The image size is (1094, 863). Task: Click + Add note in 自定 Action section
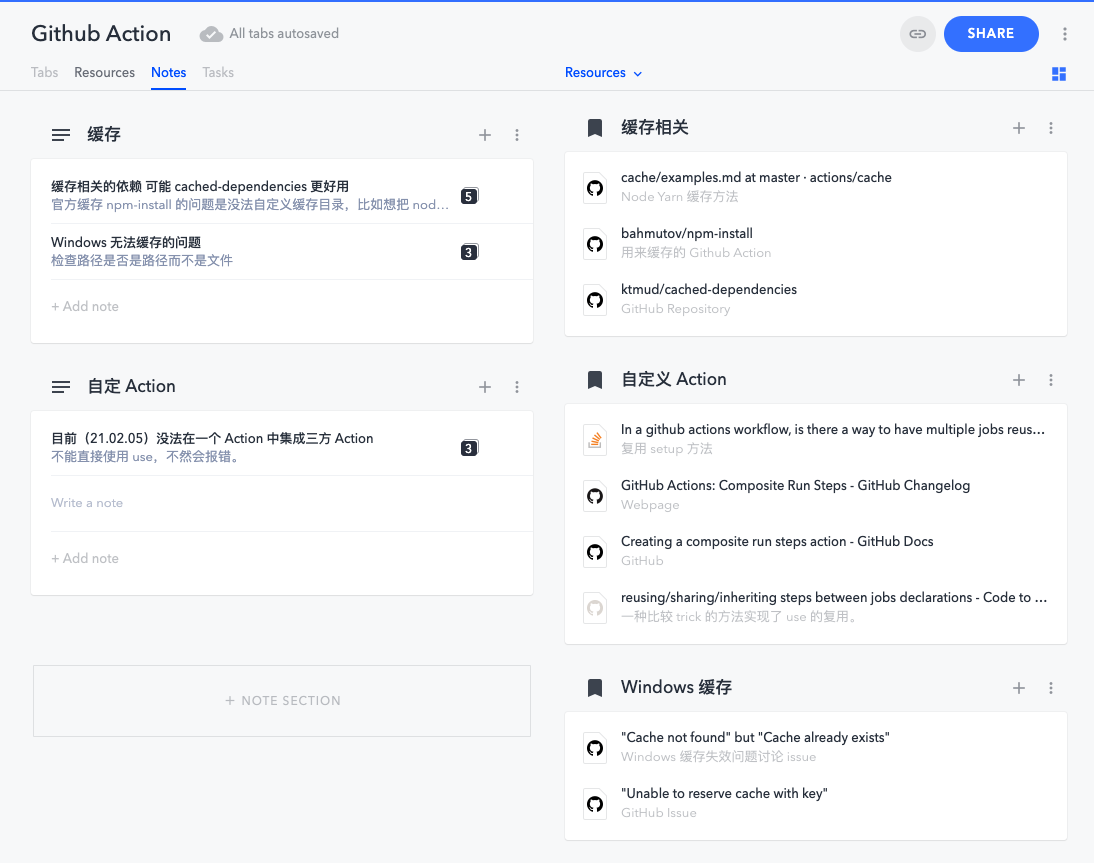point(84,558)
